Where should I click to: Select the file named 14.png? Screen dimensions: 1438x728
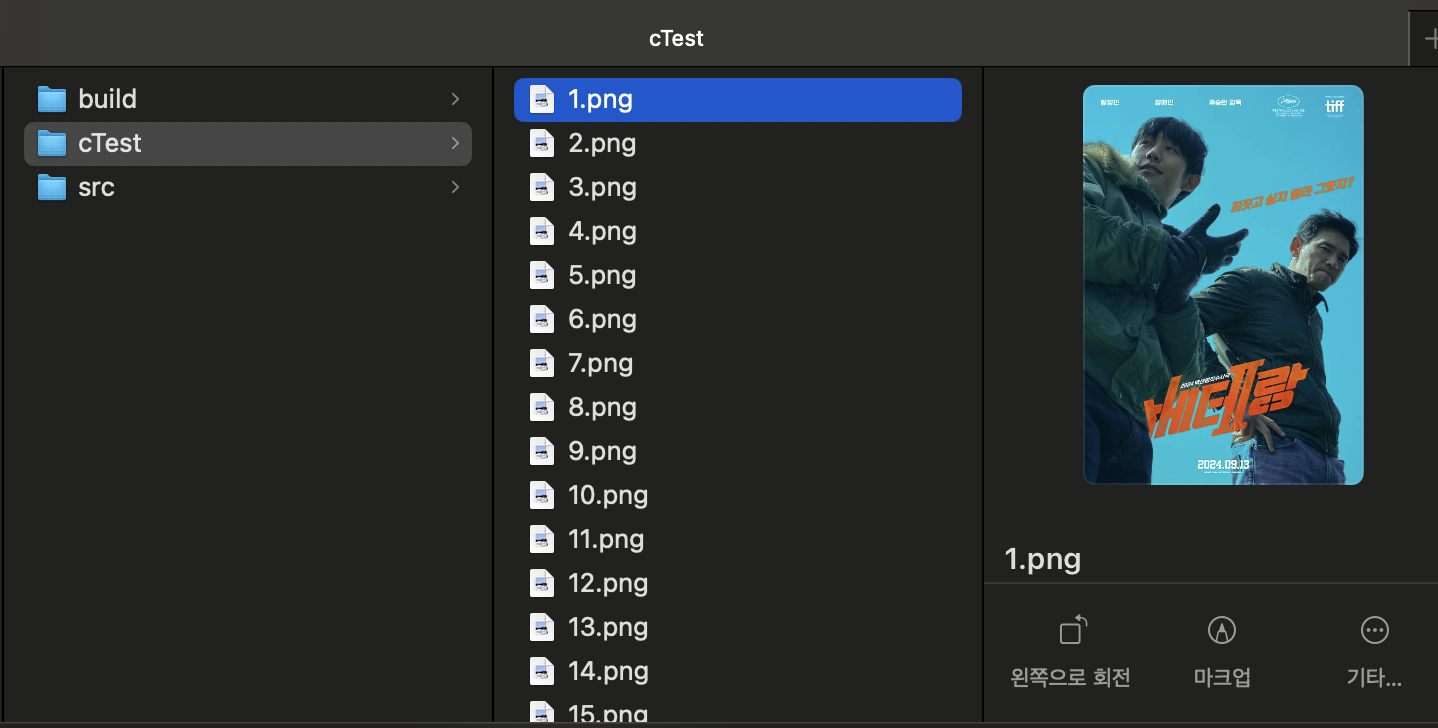click(x=608, y=672)
